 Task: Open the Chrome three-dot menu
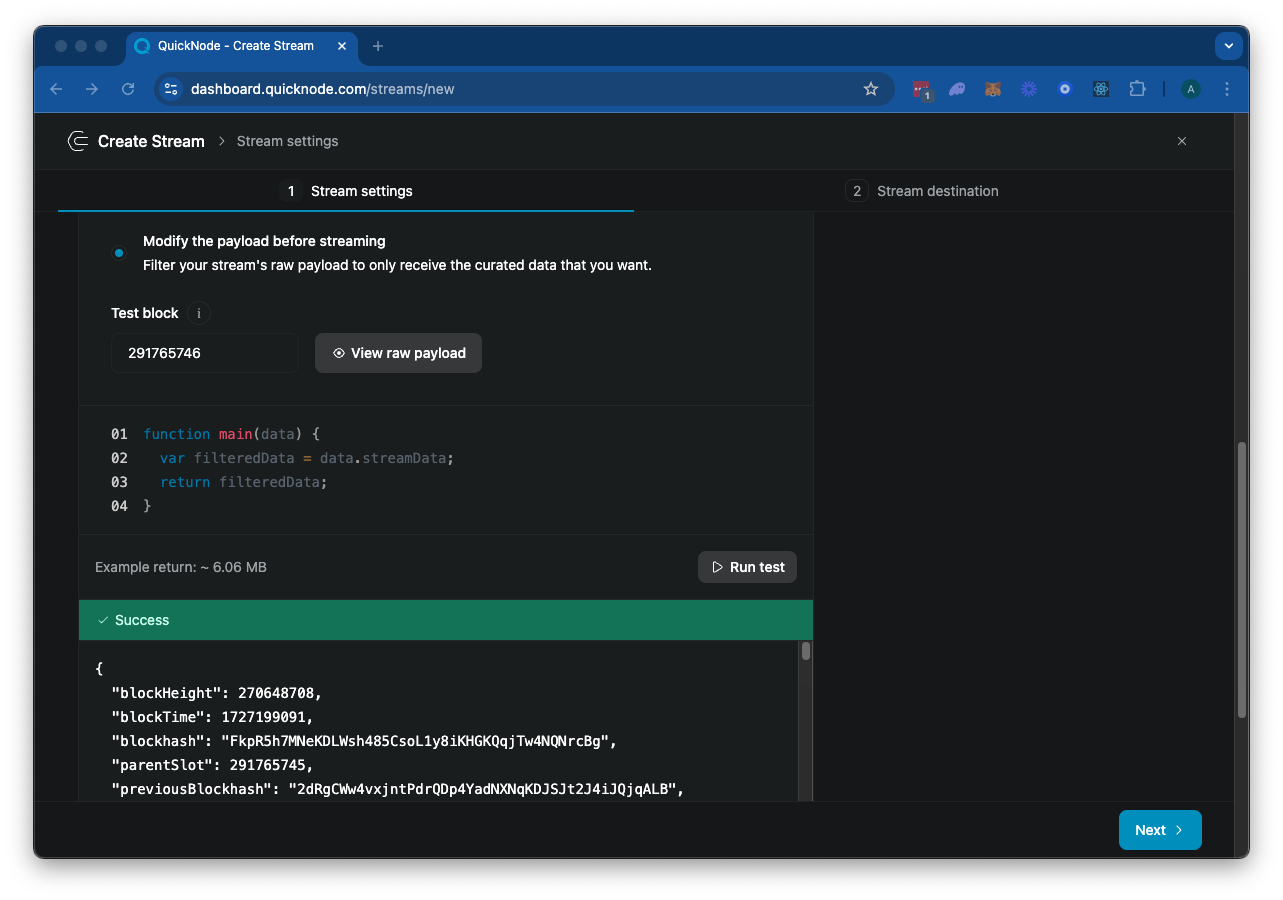(1227, 89)
